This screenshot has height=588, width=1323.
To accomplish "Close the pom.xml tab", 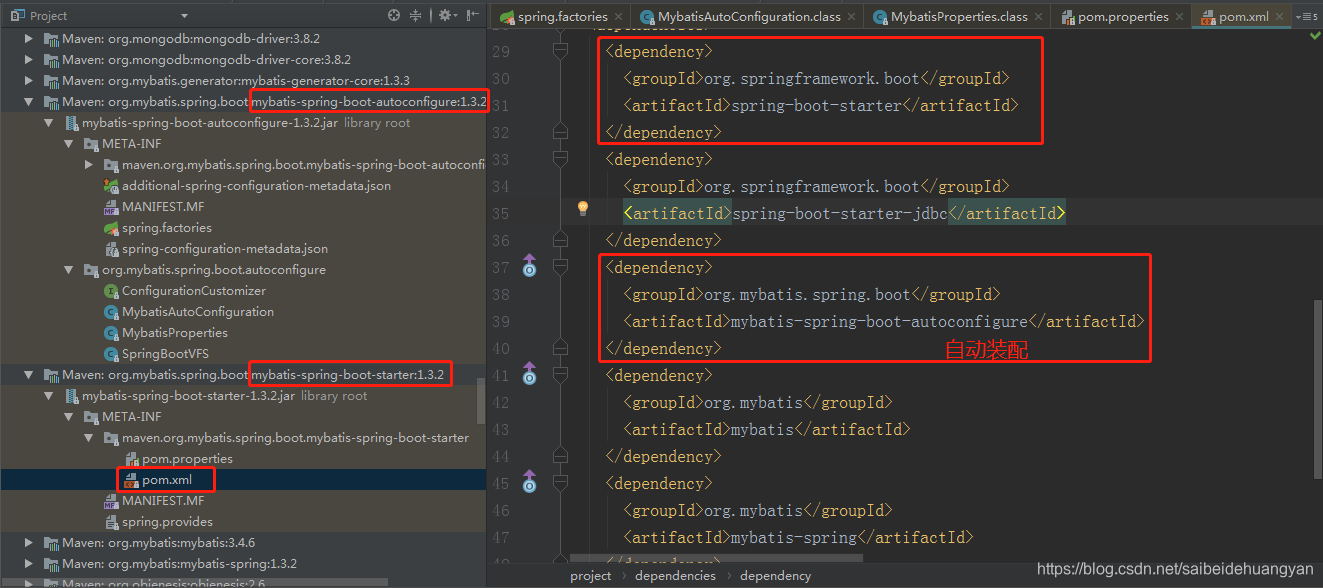I will (x=1281, y=18).
